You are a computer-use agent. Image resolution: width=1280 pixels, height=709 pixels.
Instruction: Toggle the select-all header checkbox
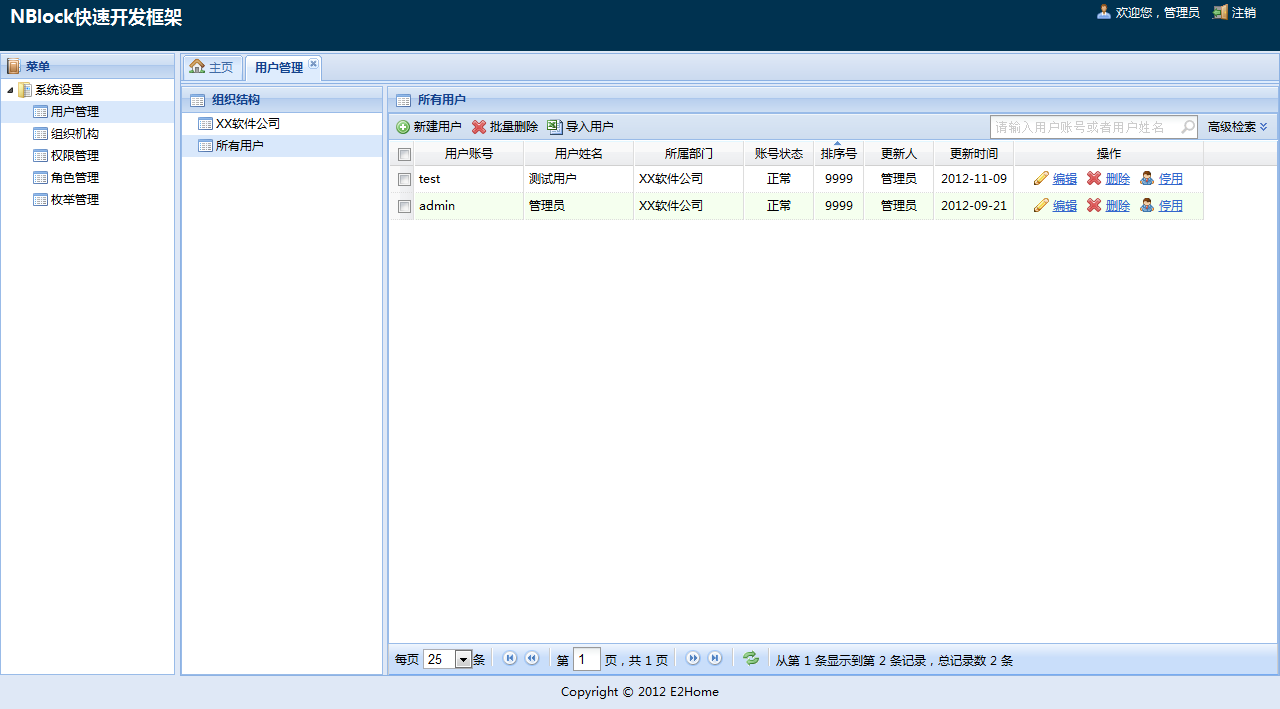[x=404, y=154]
